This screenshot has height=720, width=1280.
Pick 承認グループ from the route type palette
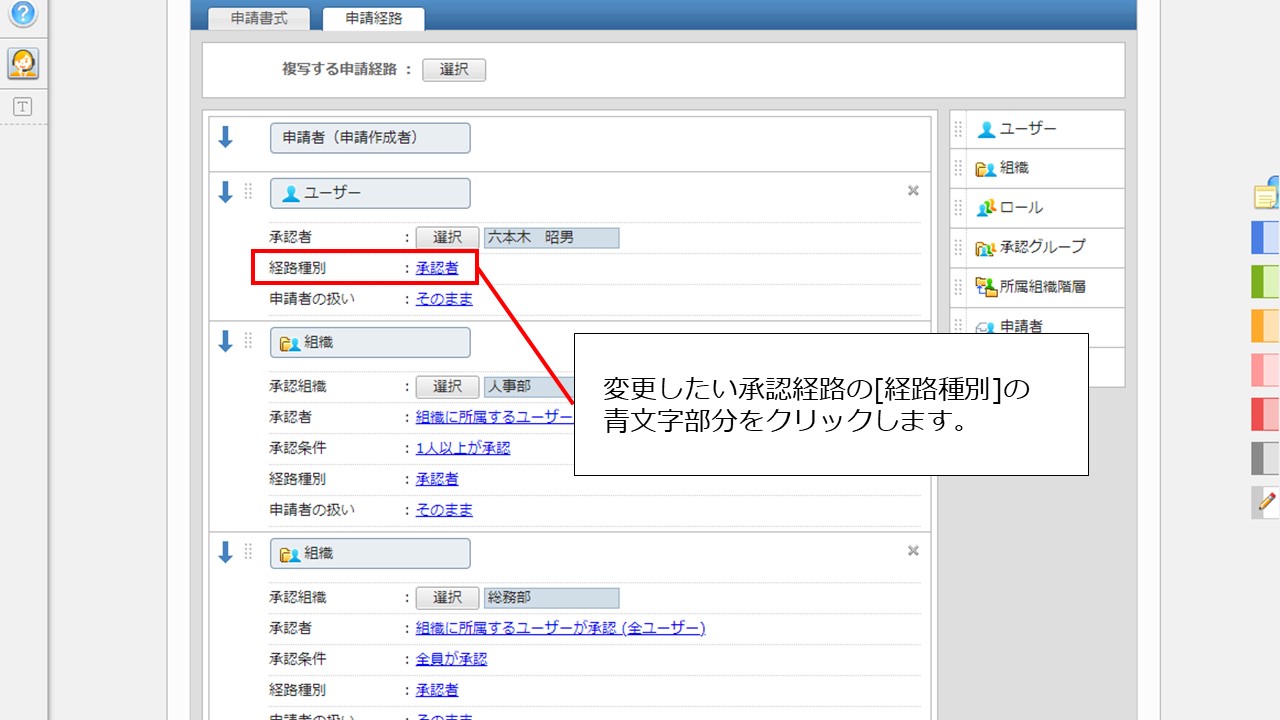click(x=1041, y=247)
